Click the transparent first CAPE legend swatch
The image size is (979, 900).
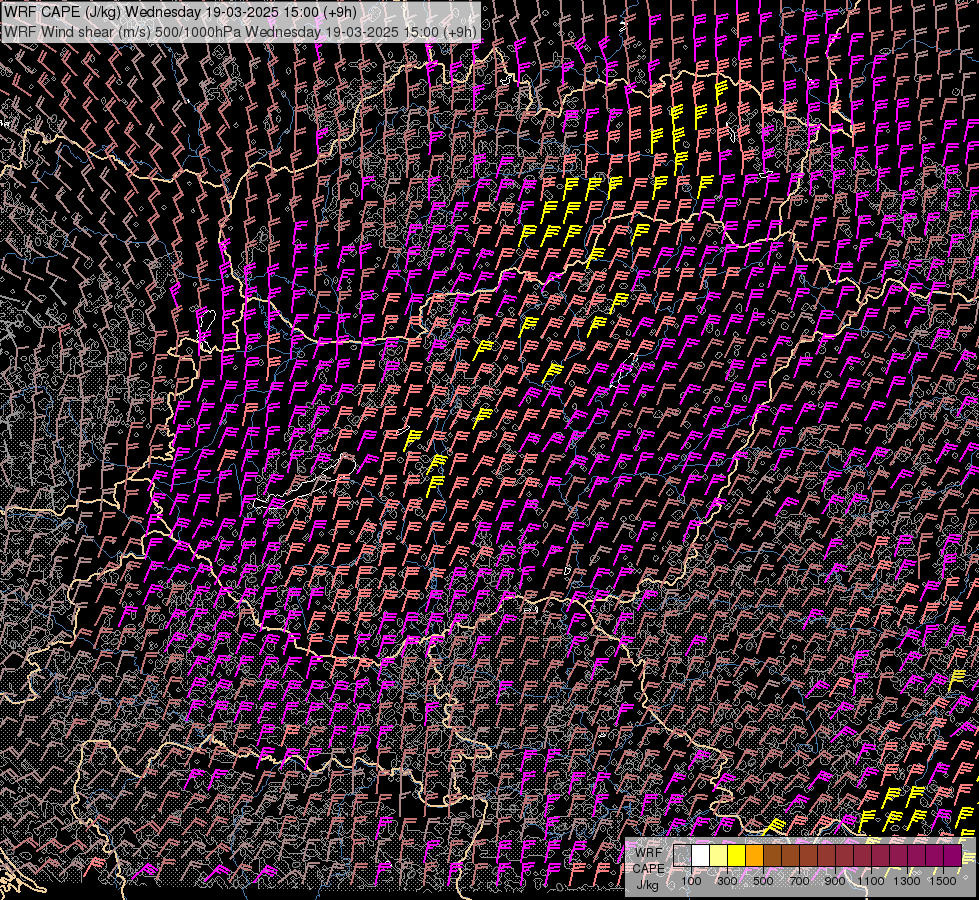pyautogui.click(x=682, y=855)
